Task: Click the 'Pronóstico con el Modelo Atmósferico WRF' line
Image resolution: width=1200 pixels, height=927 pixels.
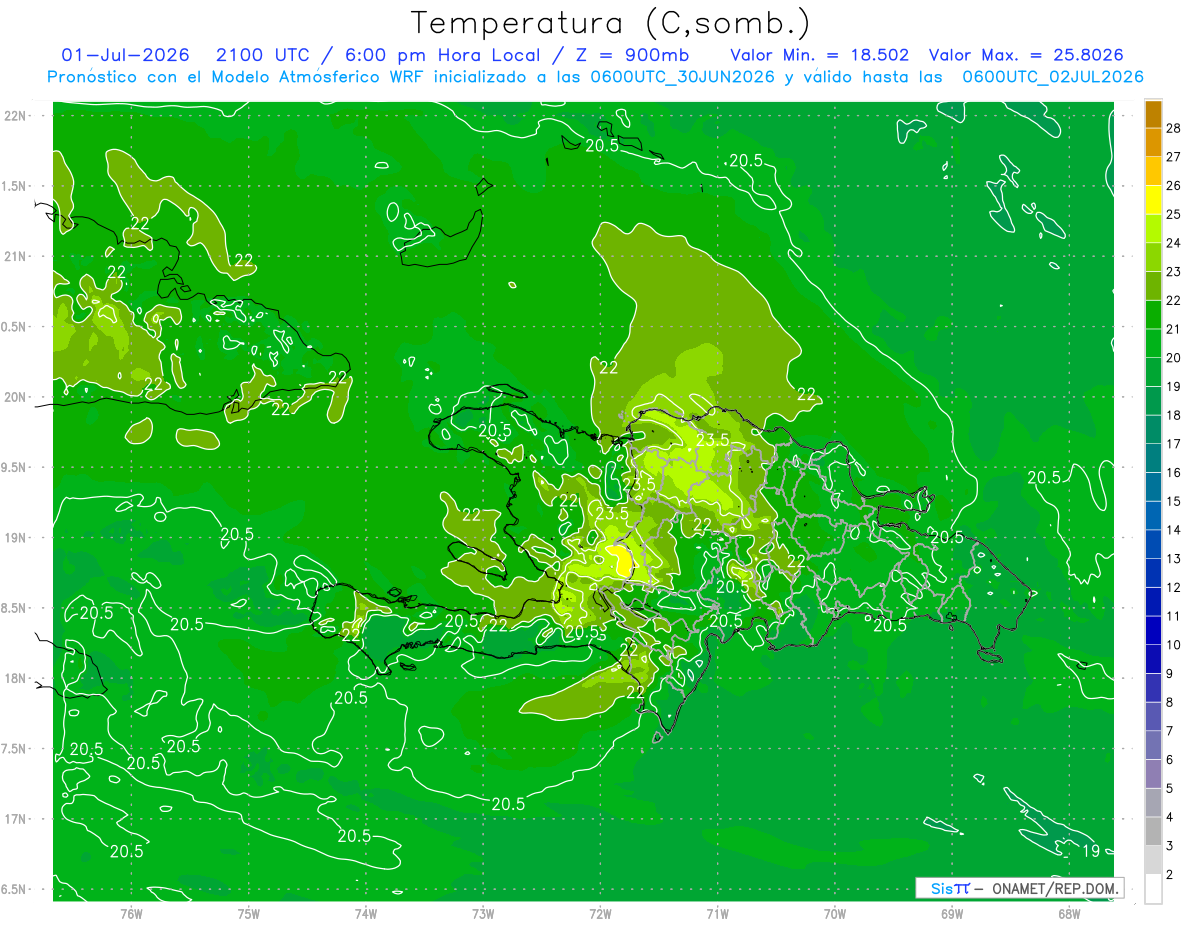Action: point(237,77)
